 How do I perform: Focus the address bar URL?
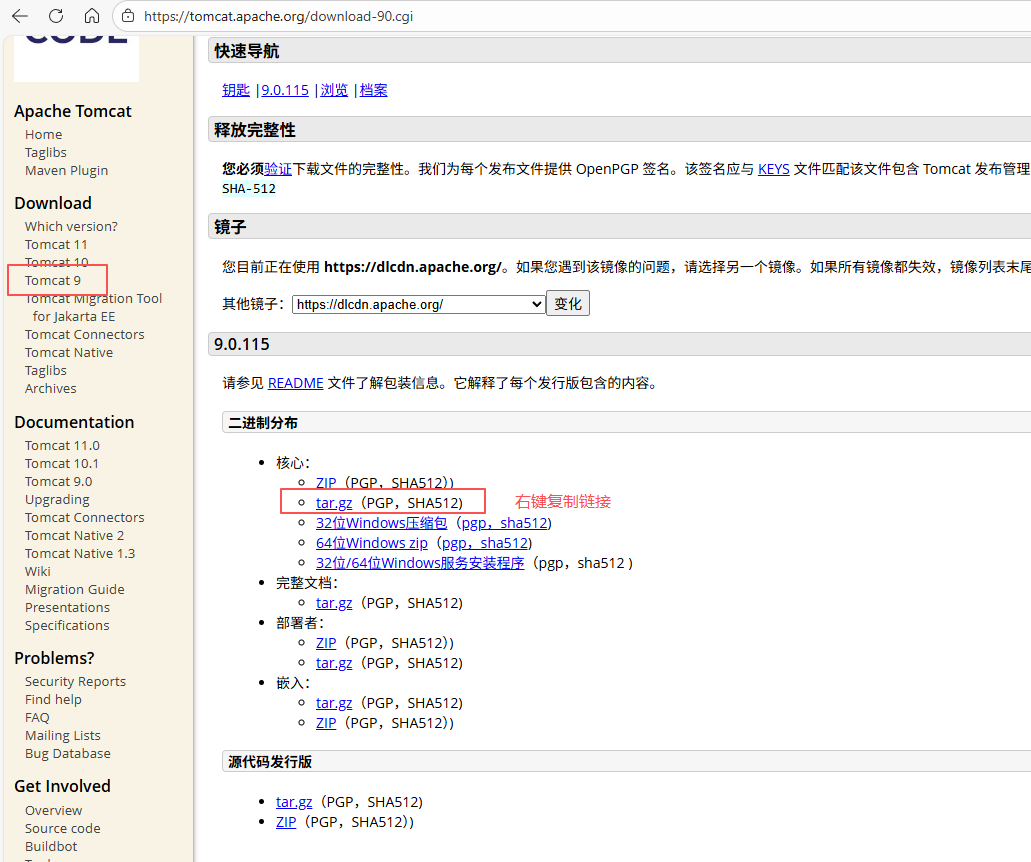(x=279, y=16)
